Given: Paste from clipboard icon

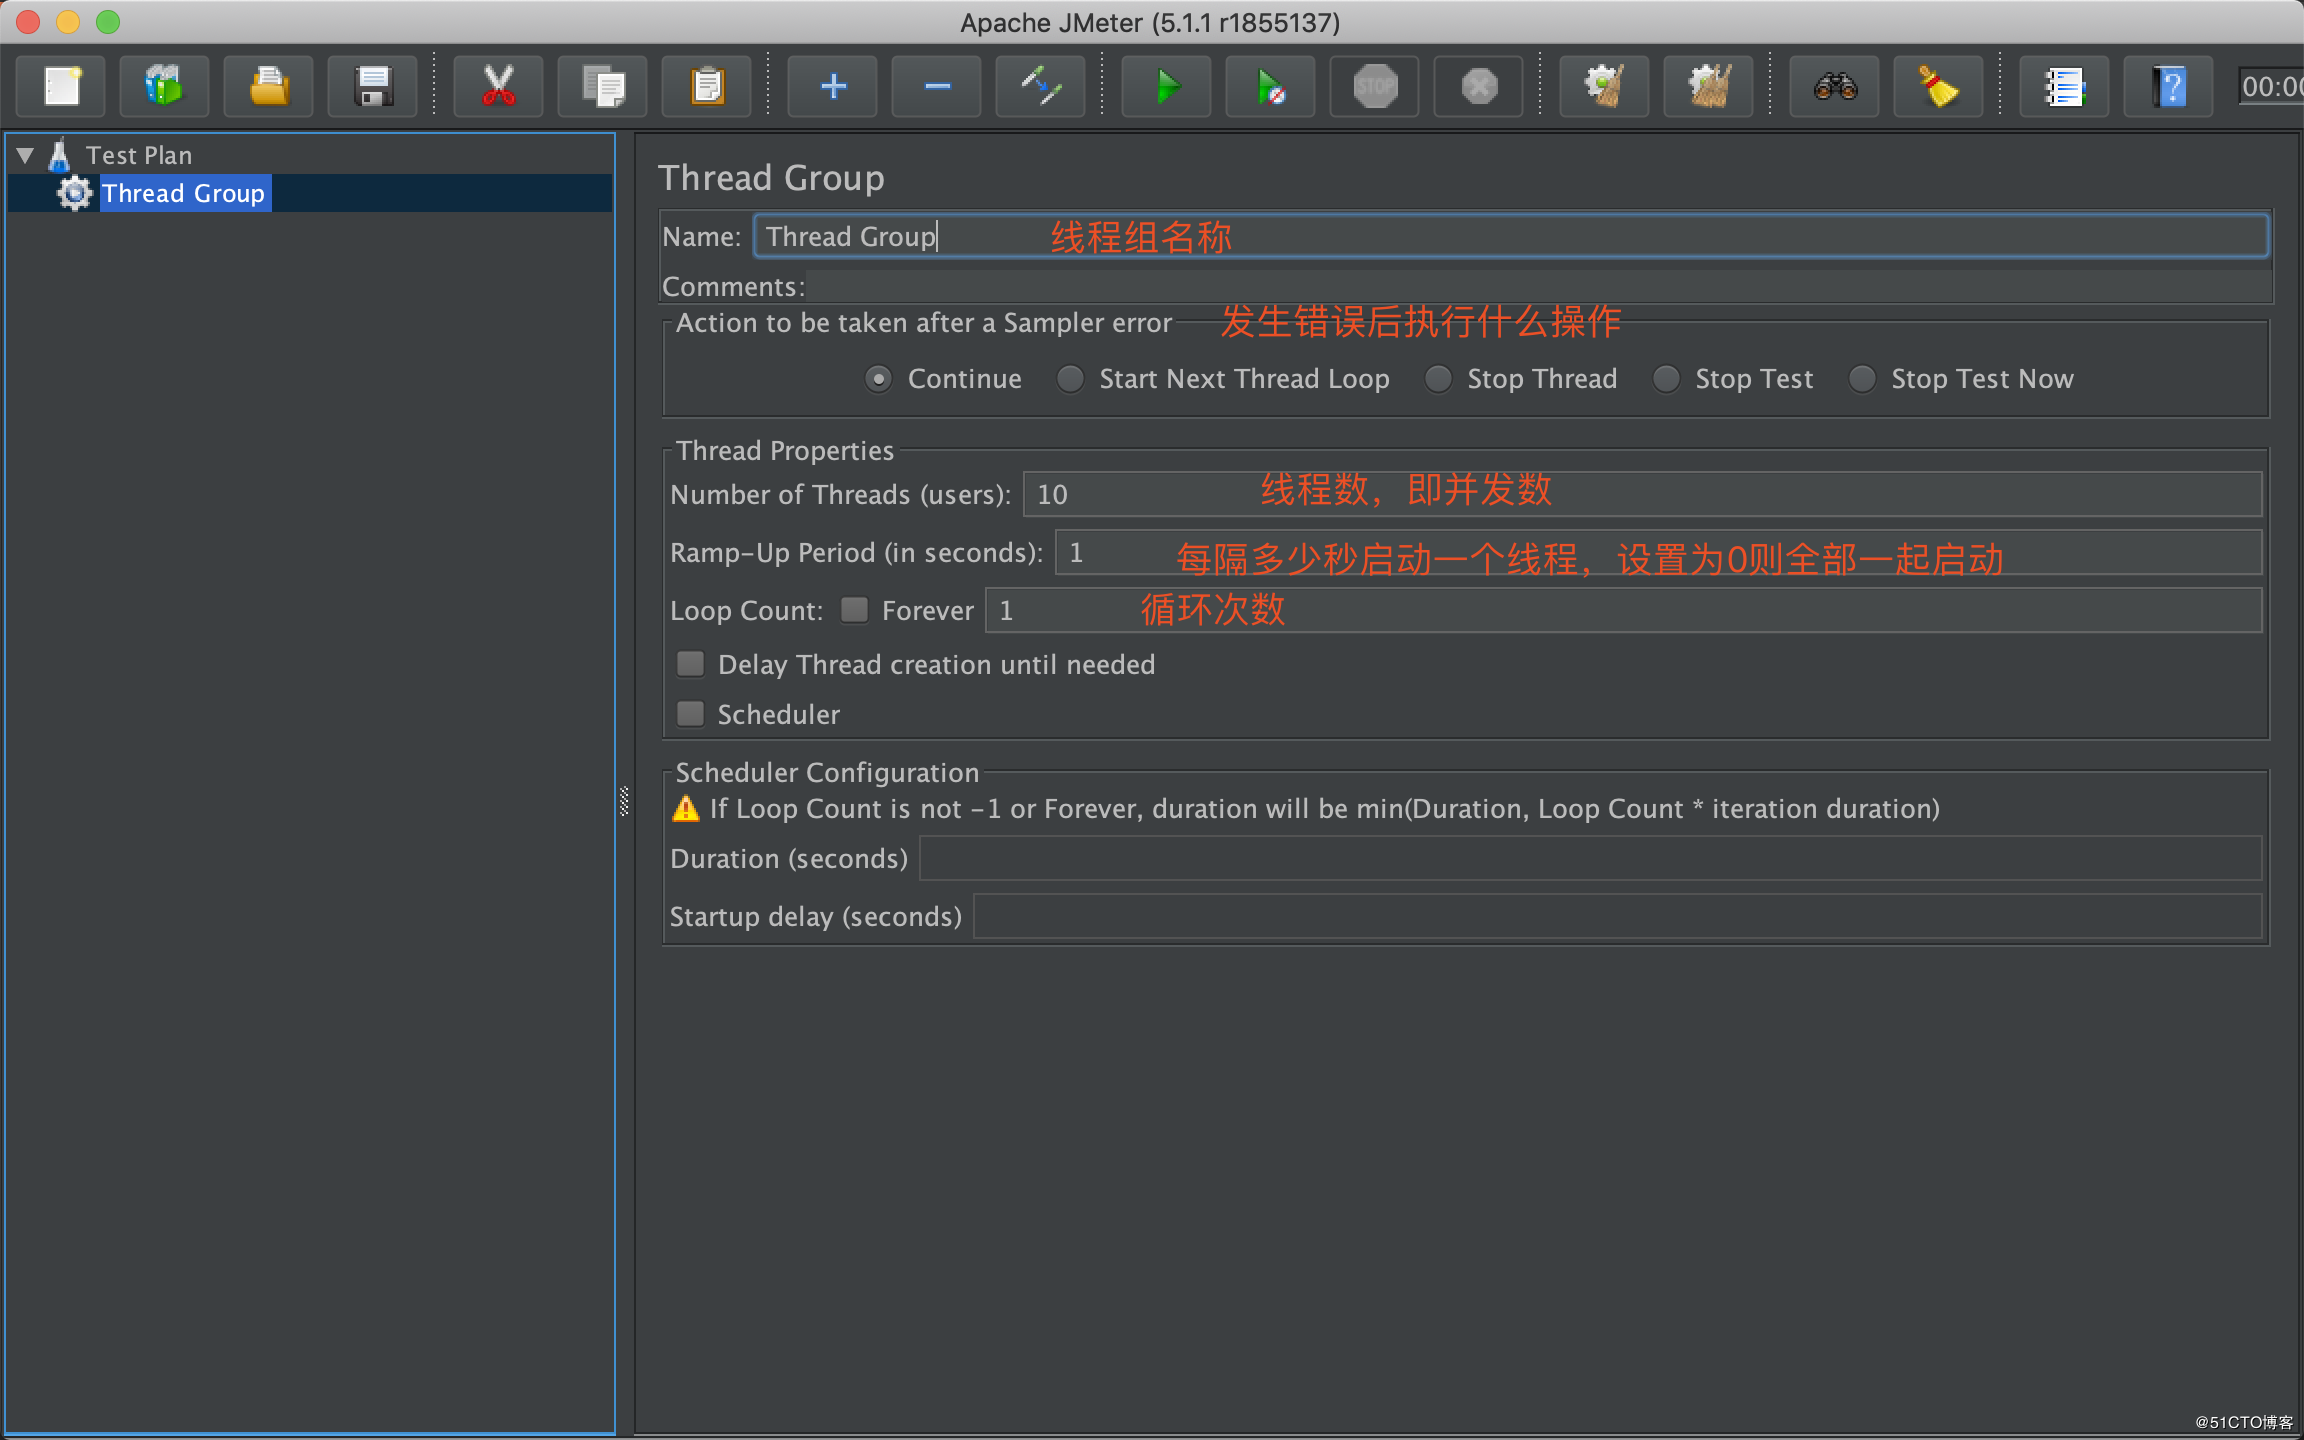Looking at the screenshot, I should pos(707,87).
